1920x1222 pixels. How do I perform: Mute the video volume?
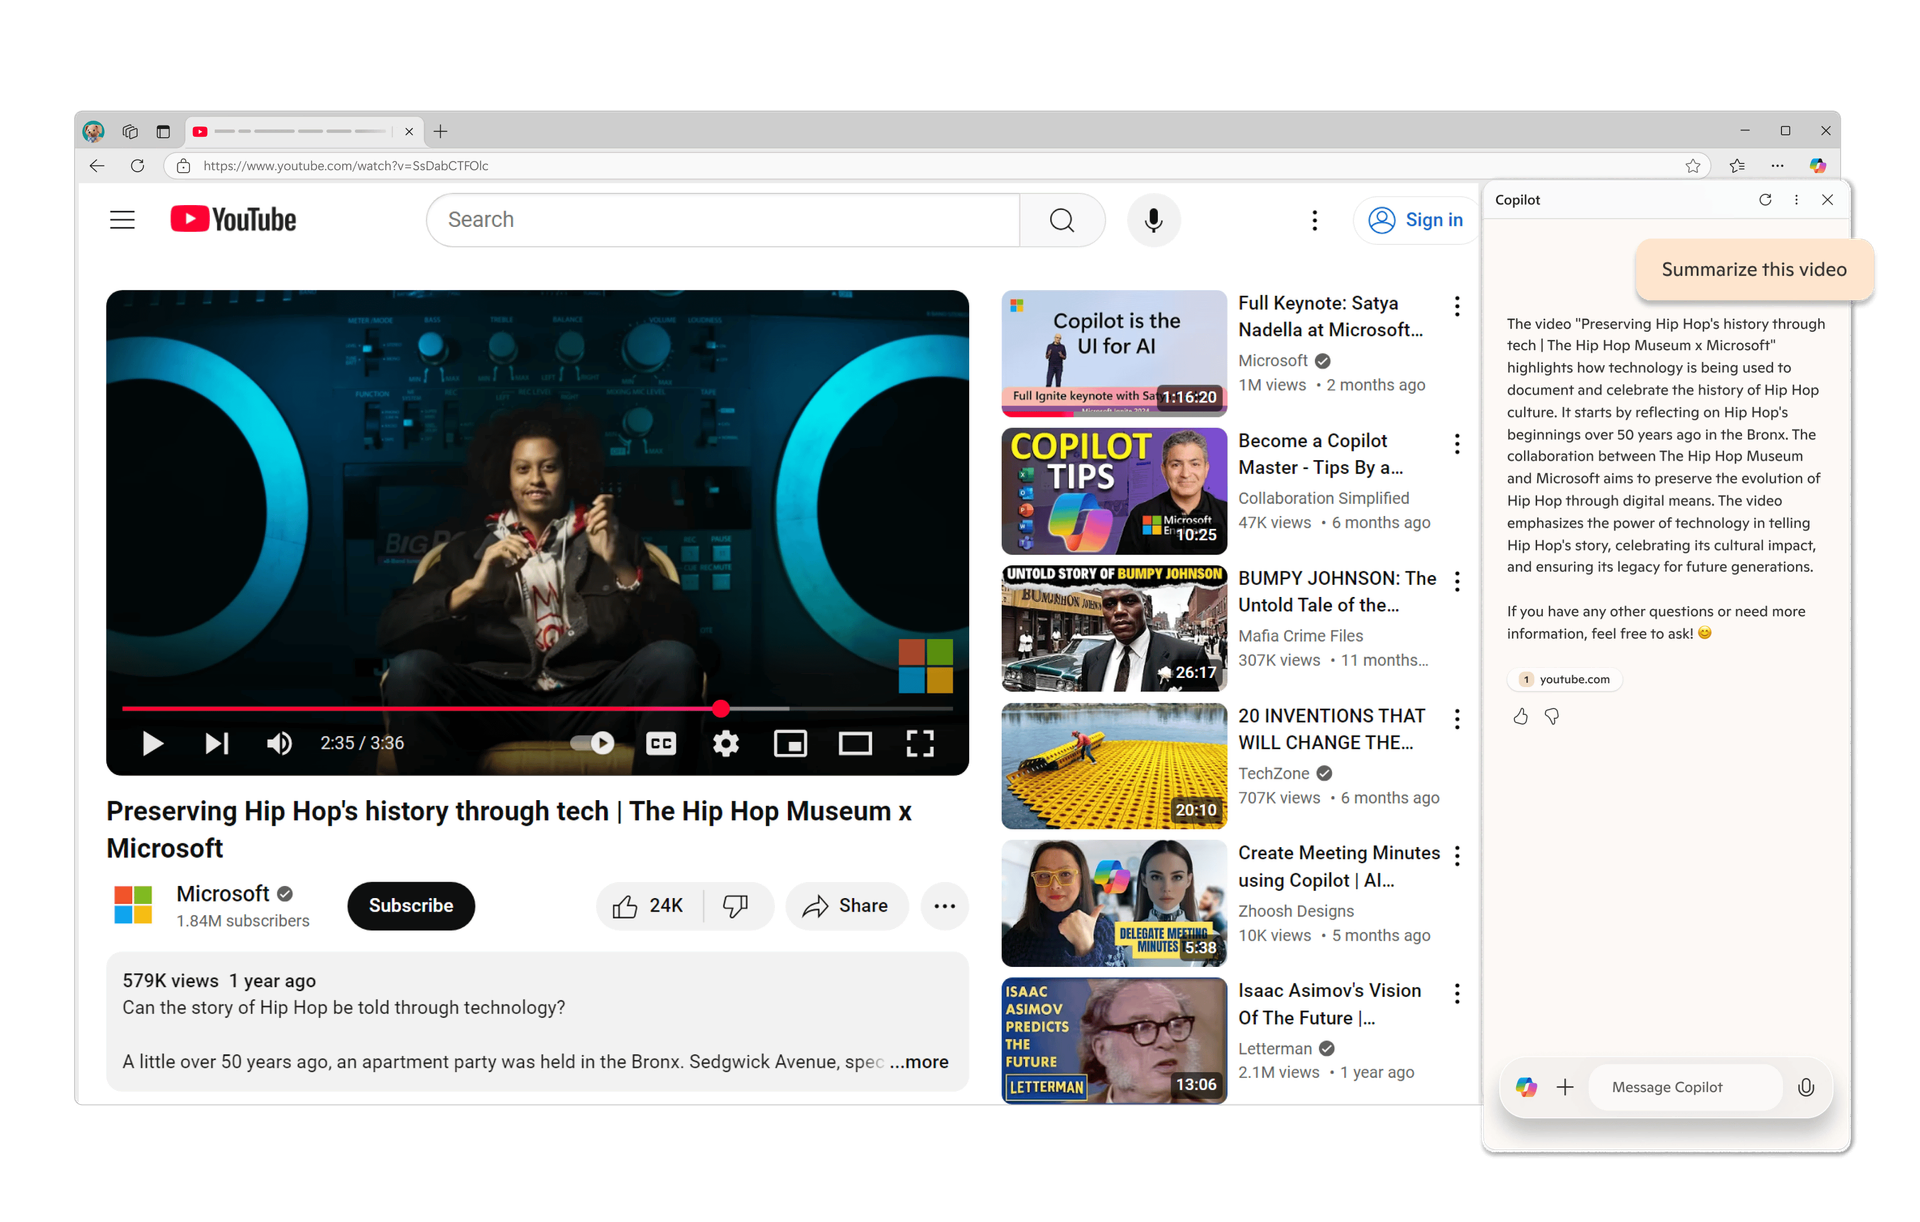(279, 743)
